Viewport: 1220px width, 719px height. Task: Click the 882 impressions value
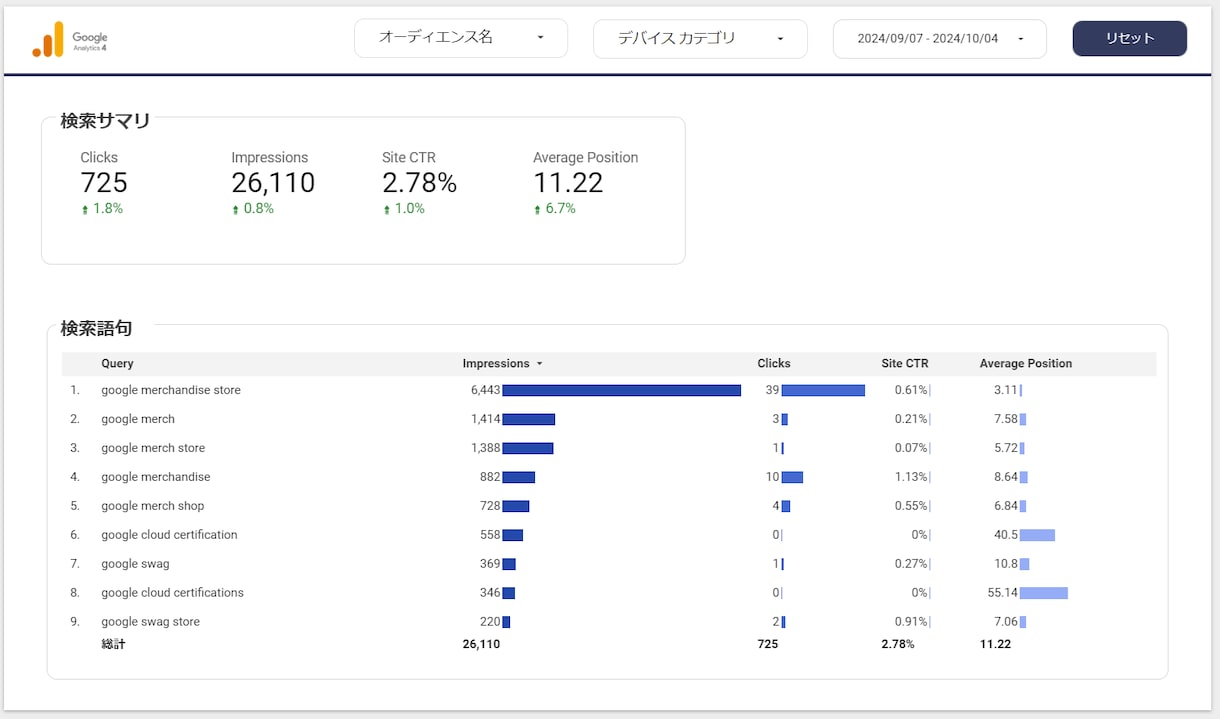pos(490,477)
